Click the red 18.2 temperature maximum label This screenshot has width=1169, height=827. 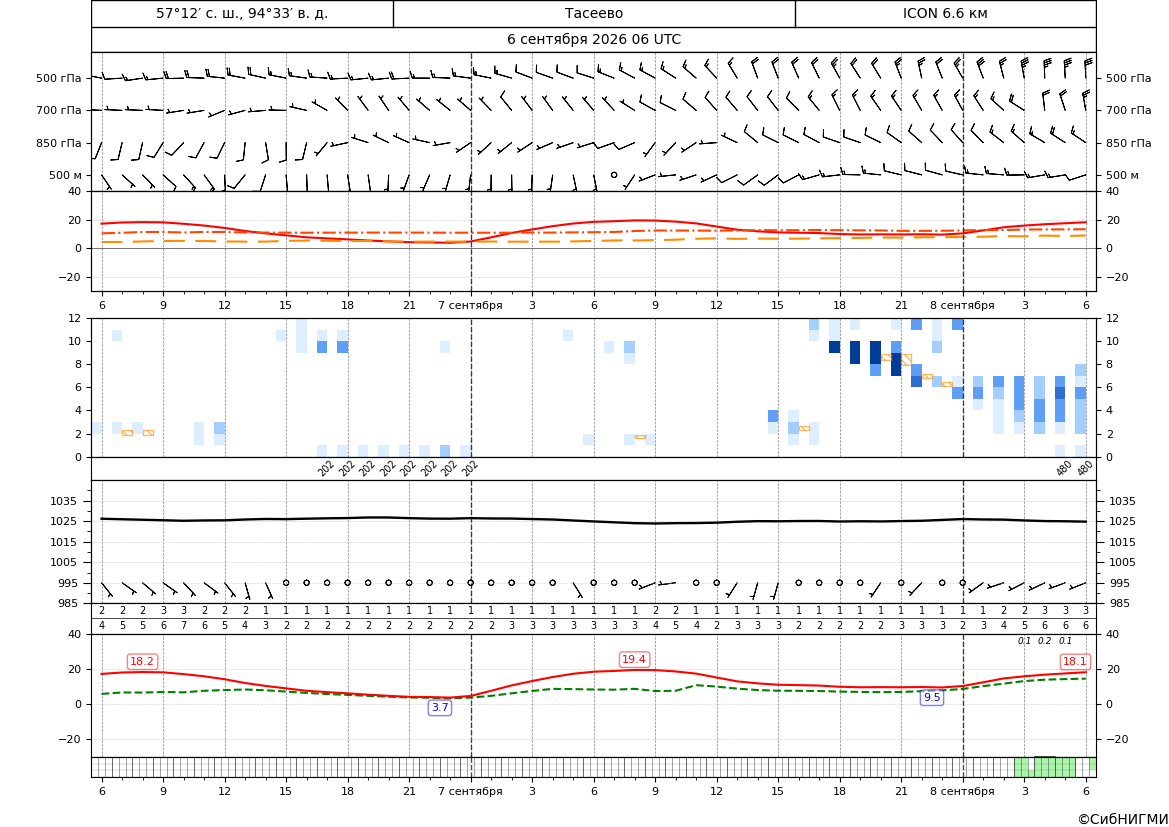pos(142,661)
